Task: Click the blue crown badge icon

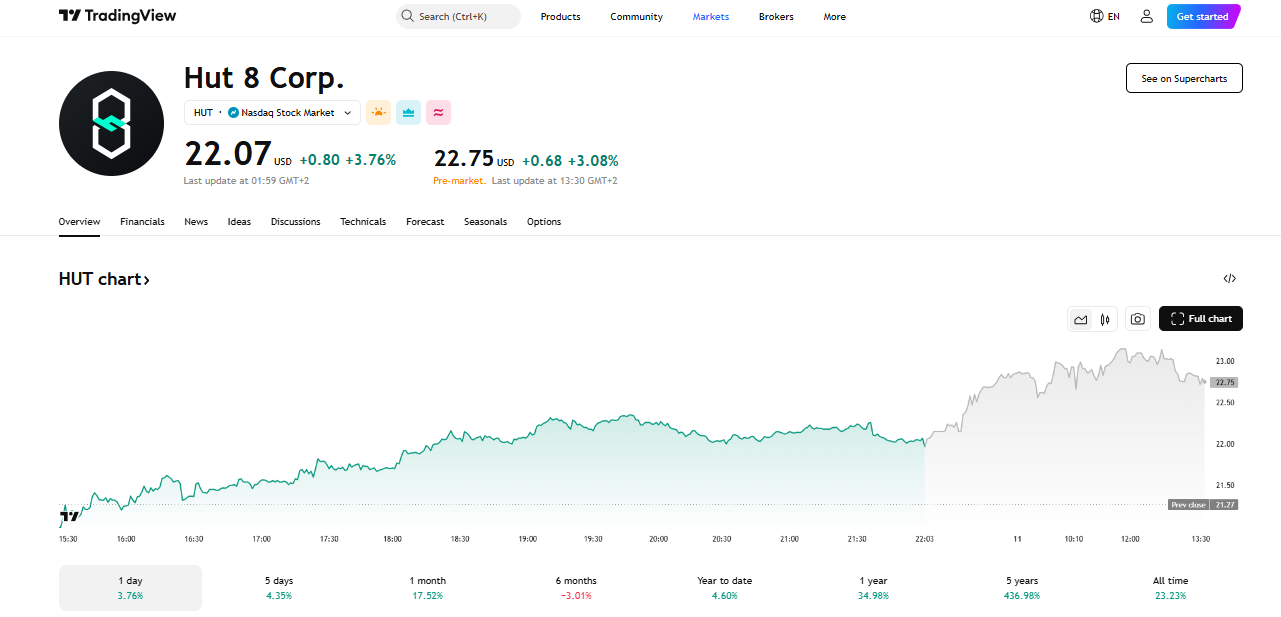Action: (x=408, y=113)
